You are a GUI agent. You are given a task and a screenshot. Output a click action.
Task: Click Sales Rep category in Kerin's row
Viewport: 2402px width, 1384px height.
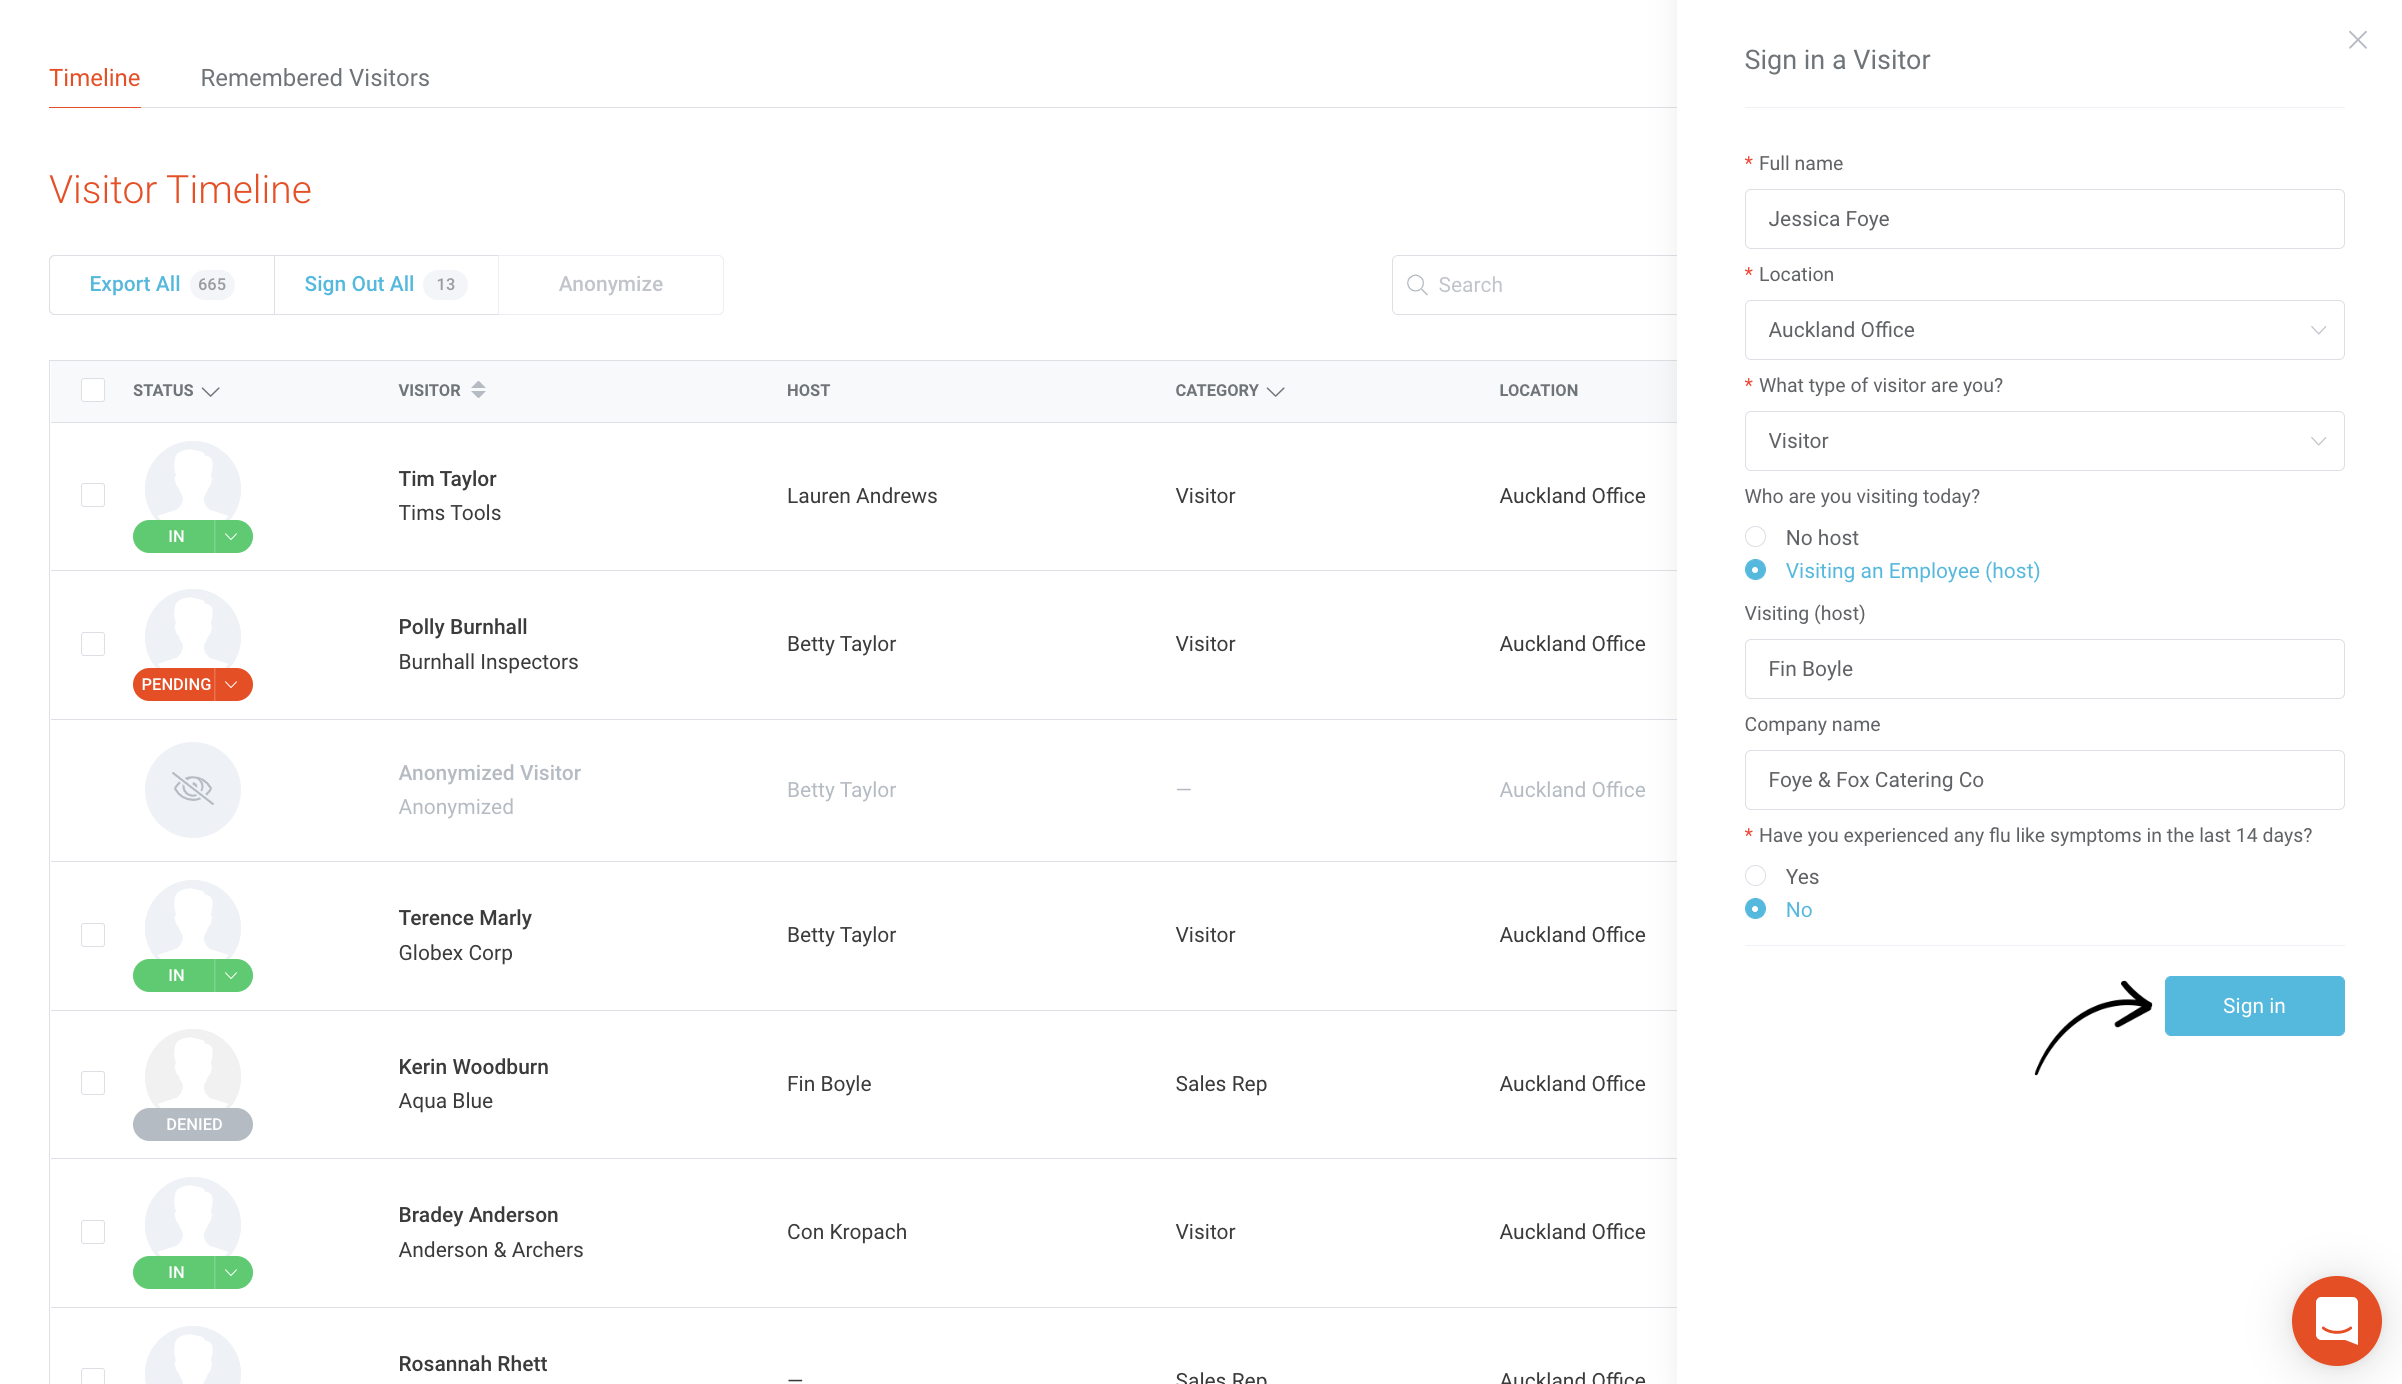[1221, 1084]
